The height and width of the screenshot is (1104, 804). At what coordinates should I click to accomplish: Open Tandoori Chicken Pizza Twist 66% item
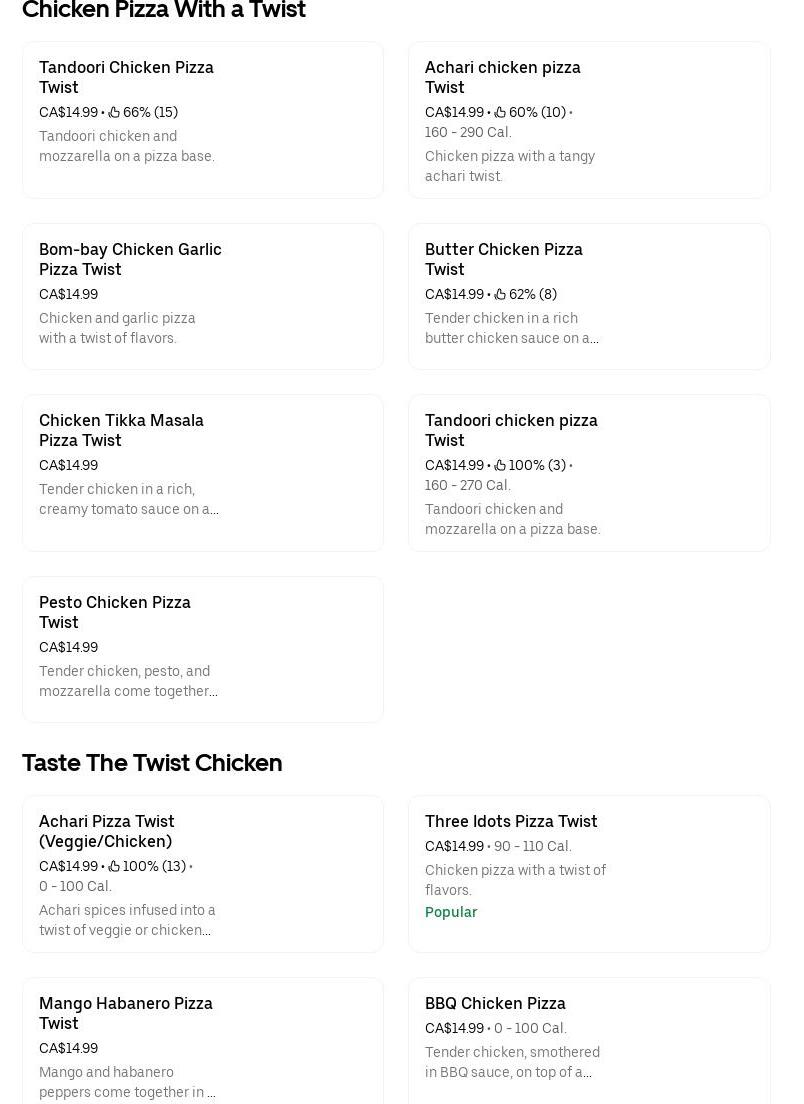[126, 77]
